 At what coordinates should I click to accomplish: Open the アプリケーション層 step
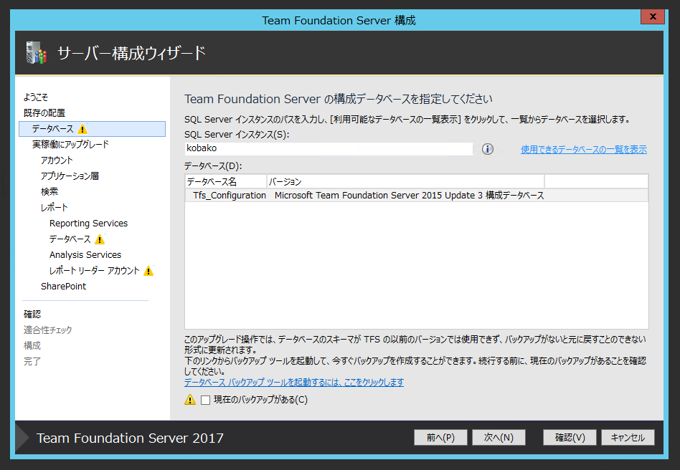(x=70, y=176)
